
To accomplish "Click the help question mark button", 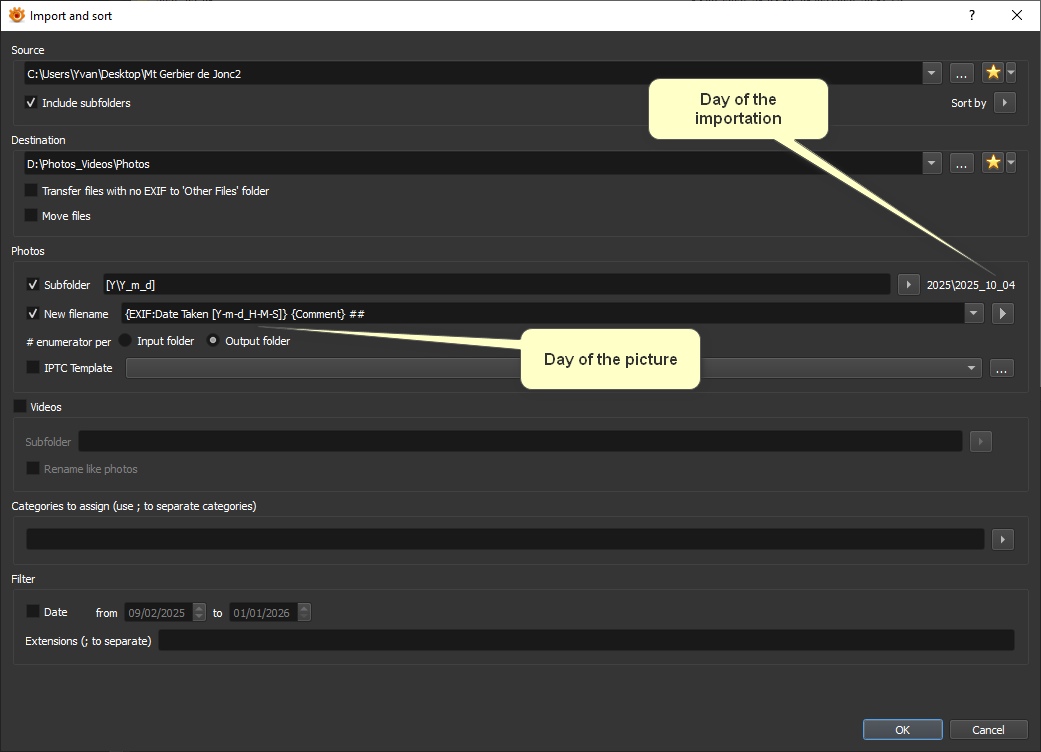I will (972, 15).
